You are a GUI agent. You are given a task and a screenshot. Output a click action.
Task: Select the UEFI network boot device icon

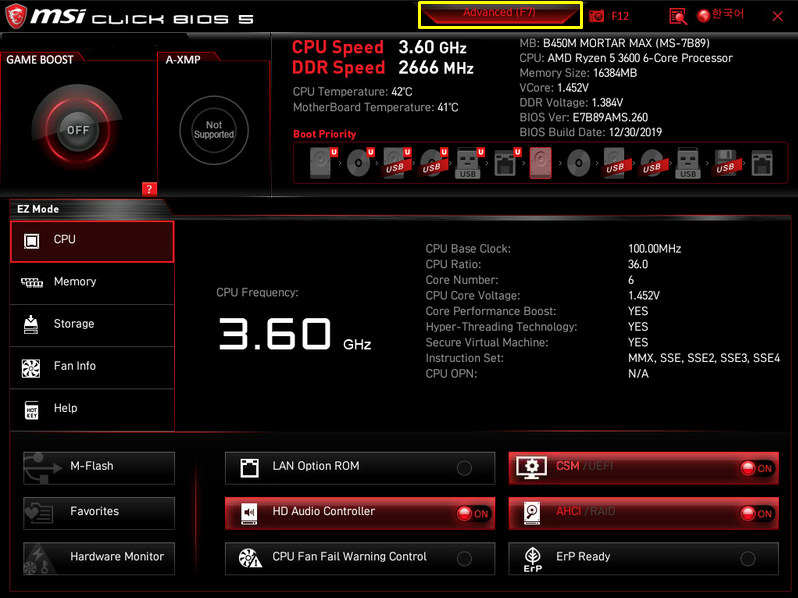pyautogui.click(x=506, y=163)
